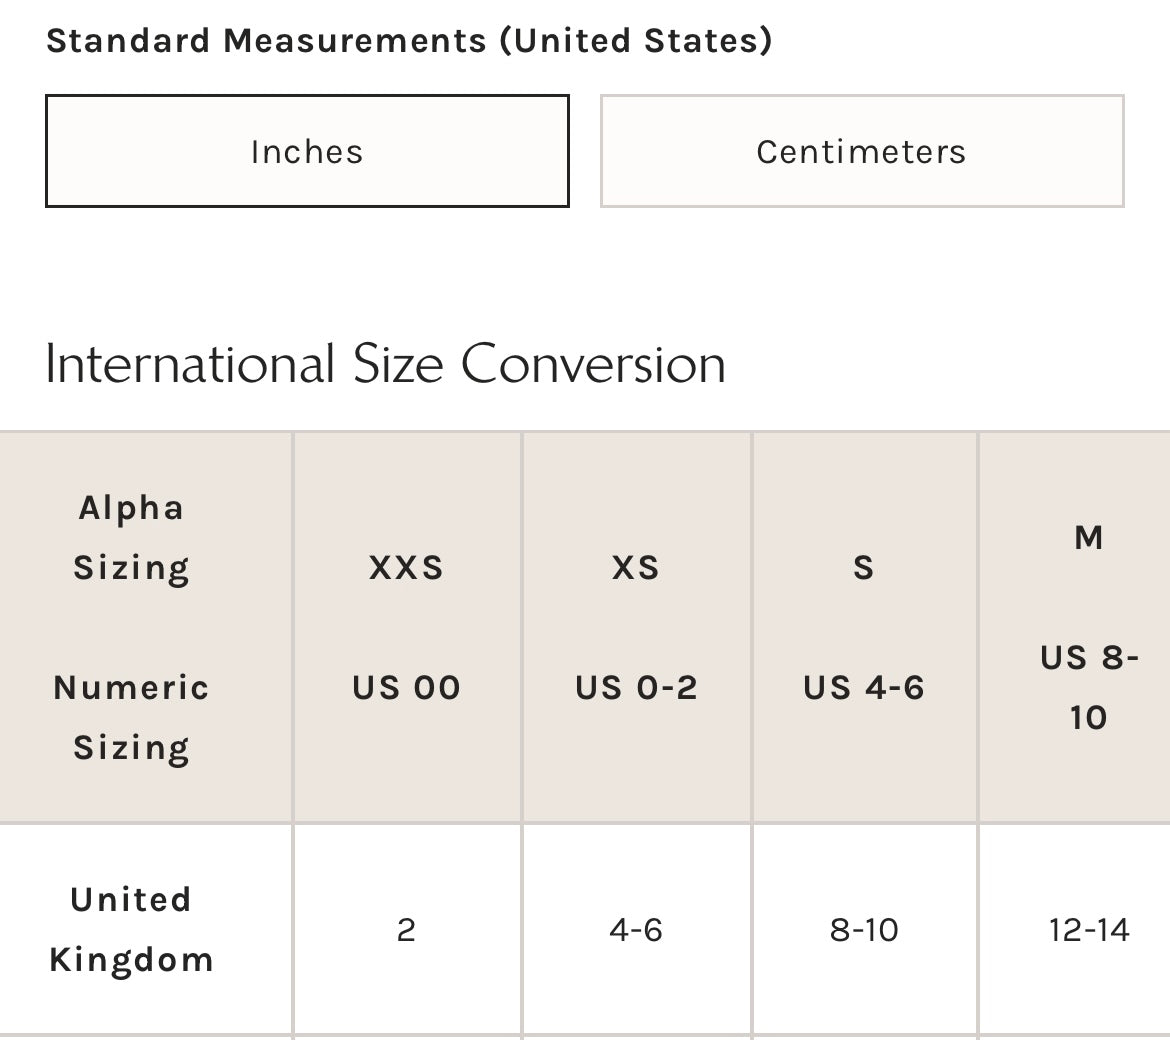Click United Kingdom size 2 cell
The width and height of the screenshot is (1170, 1040).
(x=406, y=930)
